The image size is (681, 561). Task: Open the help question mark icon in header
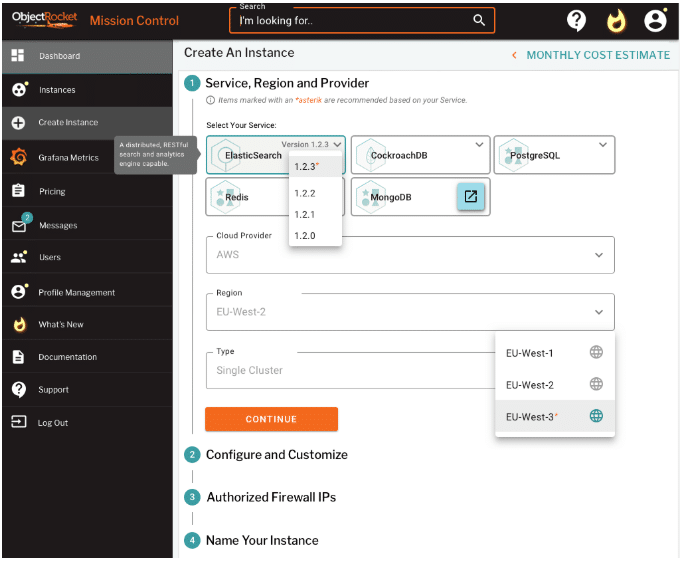coord(576,20)
